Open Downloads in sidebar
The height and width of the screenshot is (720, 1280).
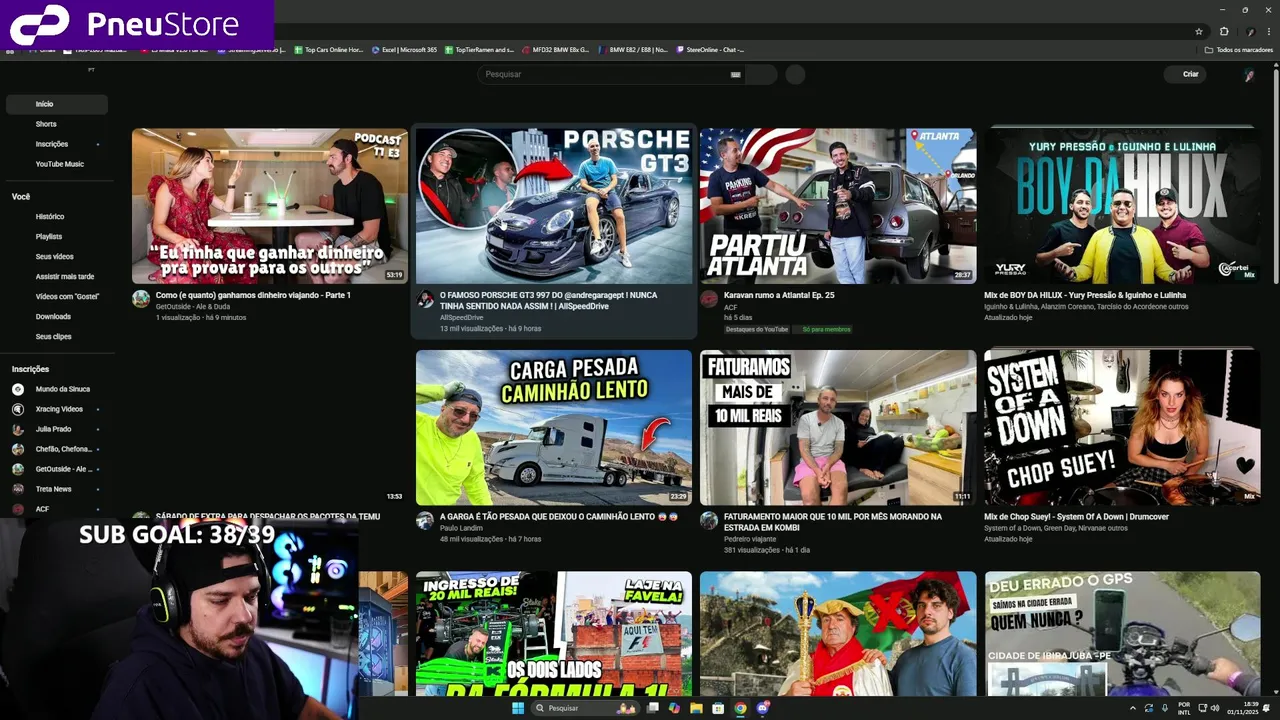point(57,316)
